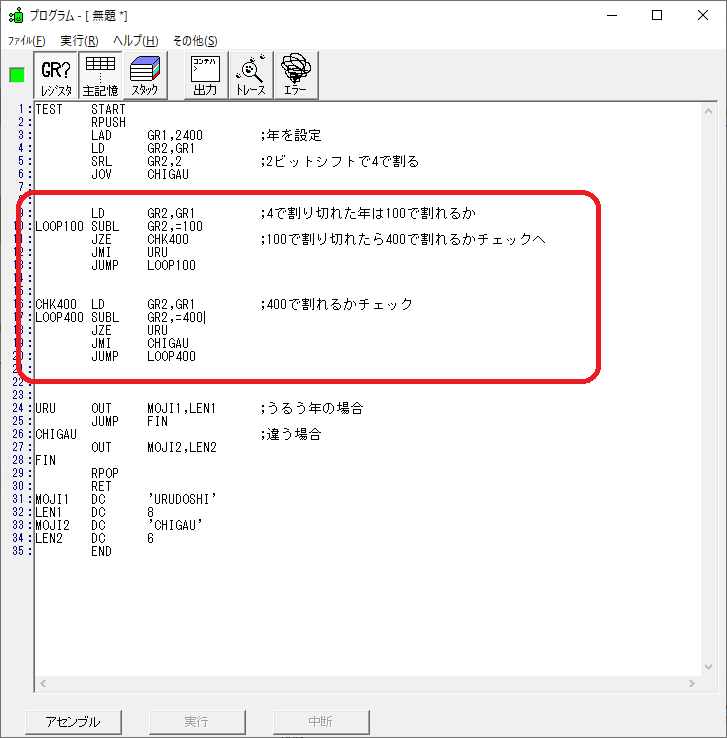Click the 'URUDOSHI' string constant
727x738 pixels.
point(182,499)
